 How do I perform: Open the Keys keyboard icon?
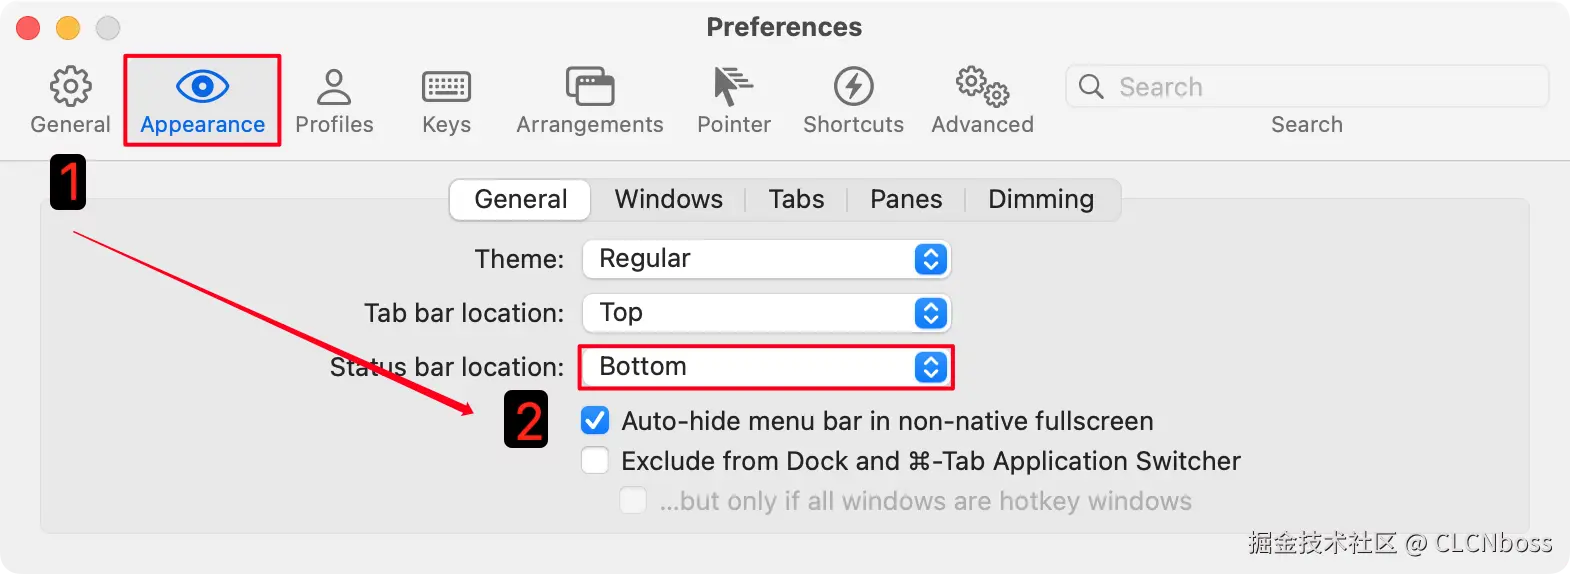(446, 87)
